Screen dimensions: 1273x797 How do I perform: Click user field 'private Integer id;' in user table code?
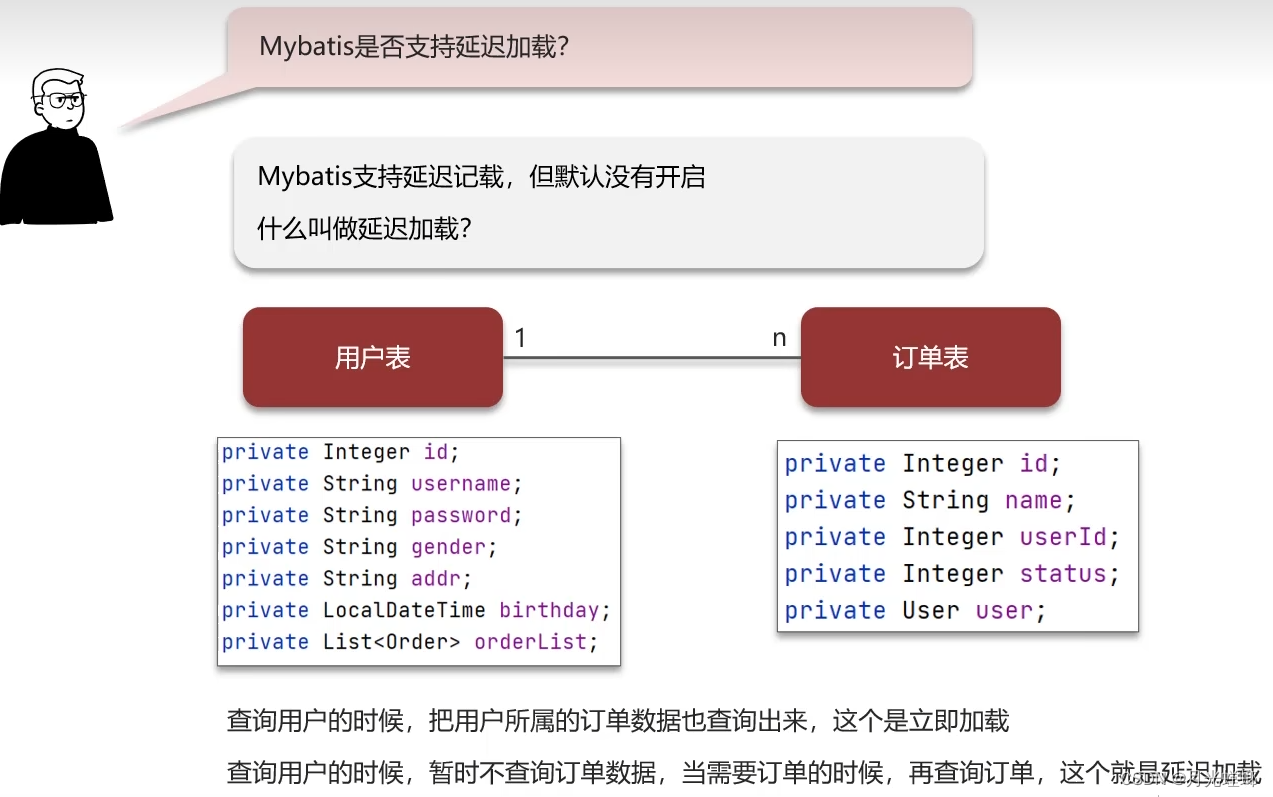coord(340,452)
